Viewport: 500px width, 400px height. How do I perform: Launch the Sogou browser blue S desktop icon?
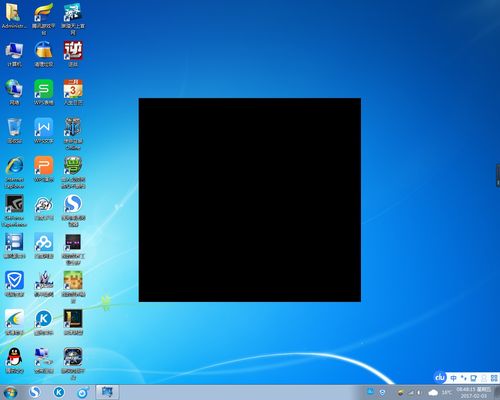pyautogui.click(x=73, y=204)
